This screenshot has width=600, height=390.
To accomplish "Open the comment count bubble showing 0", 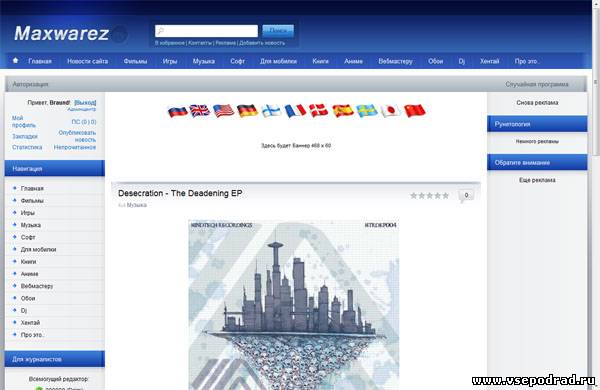I will 466,196.
